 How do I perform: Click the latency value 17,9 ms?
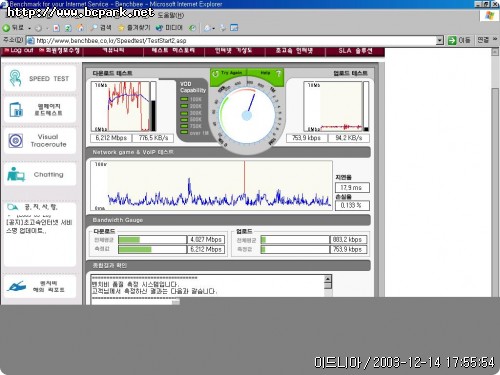tap(352, 188)
